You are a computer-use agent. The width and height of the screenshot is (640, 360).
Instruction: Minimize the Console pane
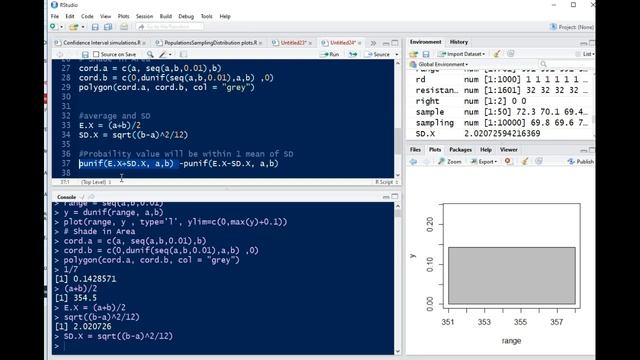tap(386, 197)
